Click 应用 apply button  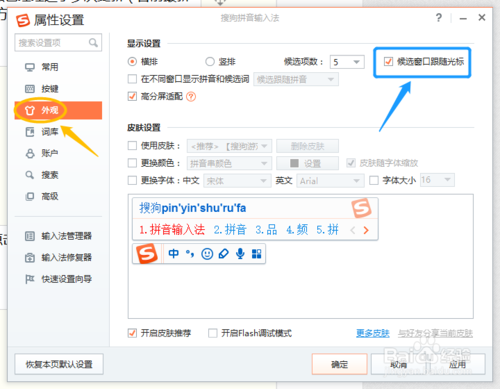click(x=457, y=364)
